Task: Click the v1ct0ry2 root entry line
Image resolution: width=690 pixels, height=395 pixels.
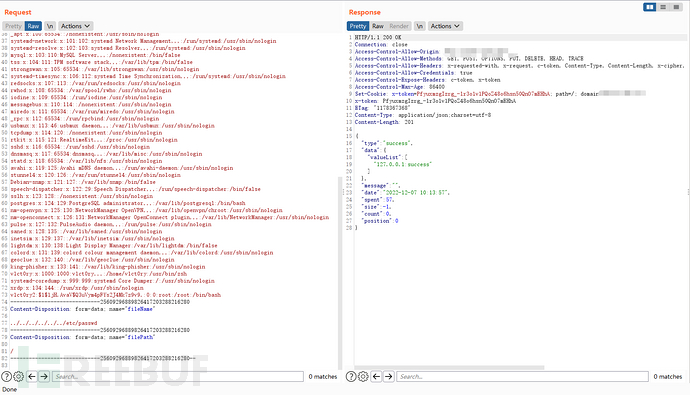Action: pos(116,295)
